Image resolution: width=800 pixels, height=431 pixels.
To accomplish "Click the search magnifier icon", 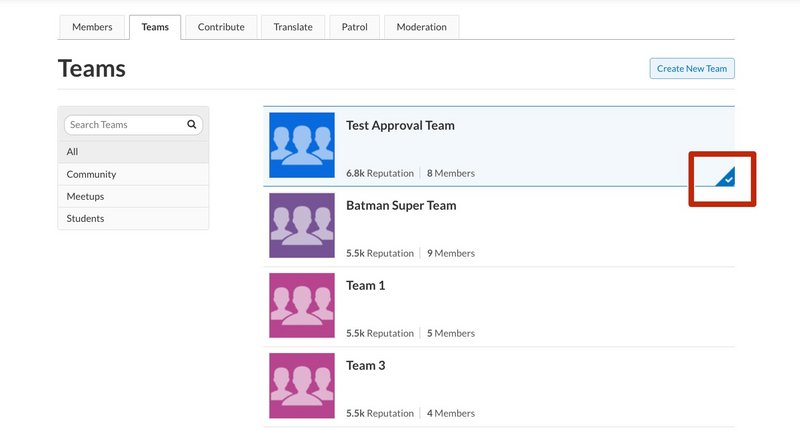I will 191,125.
